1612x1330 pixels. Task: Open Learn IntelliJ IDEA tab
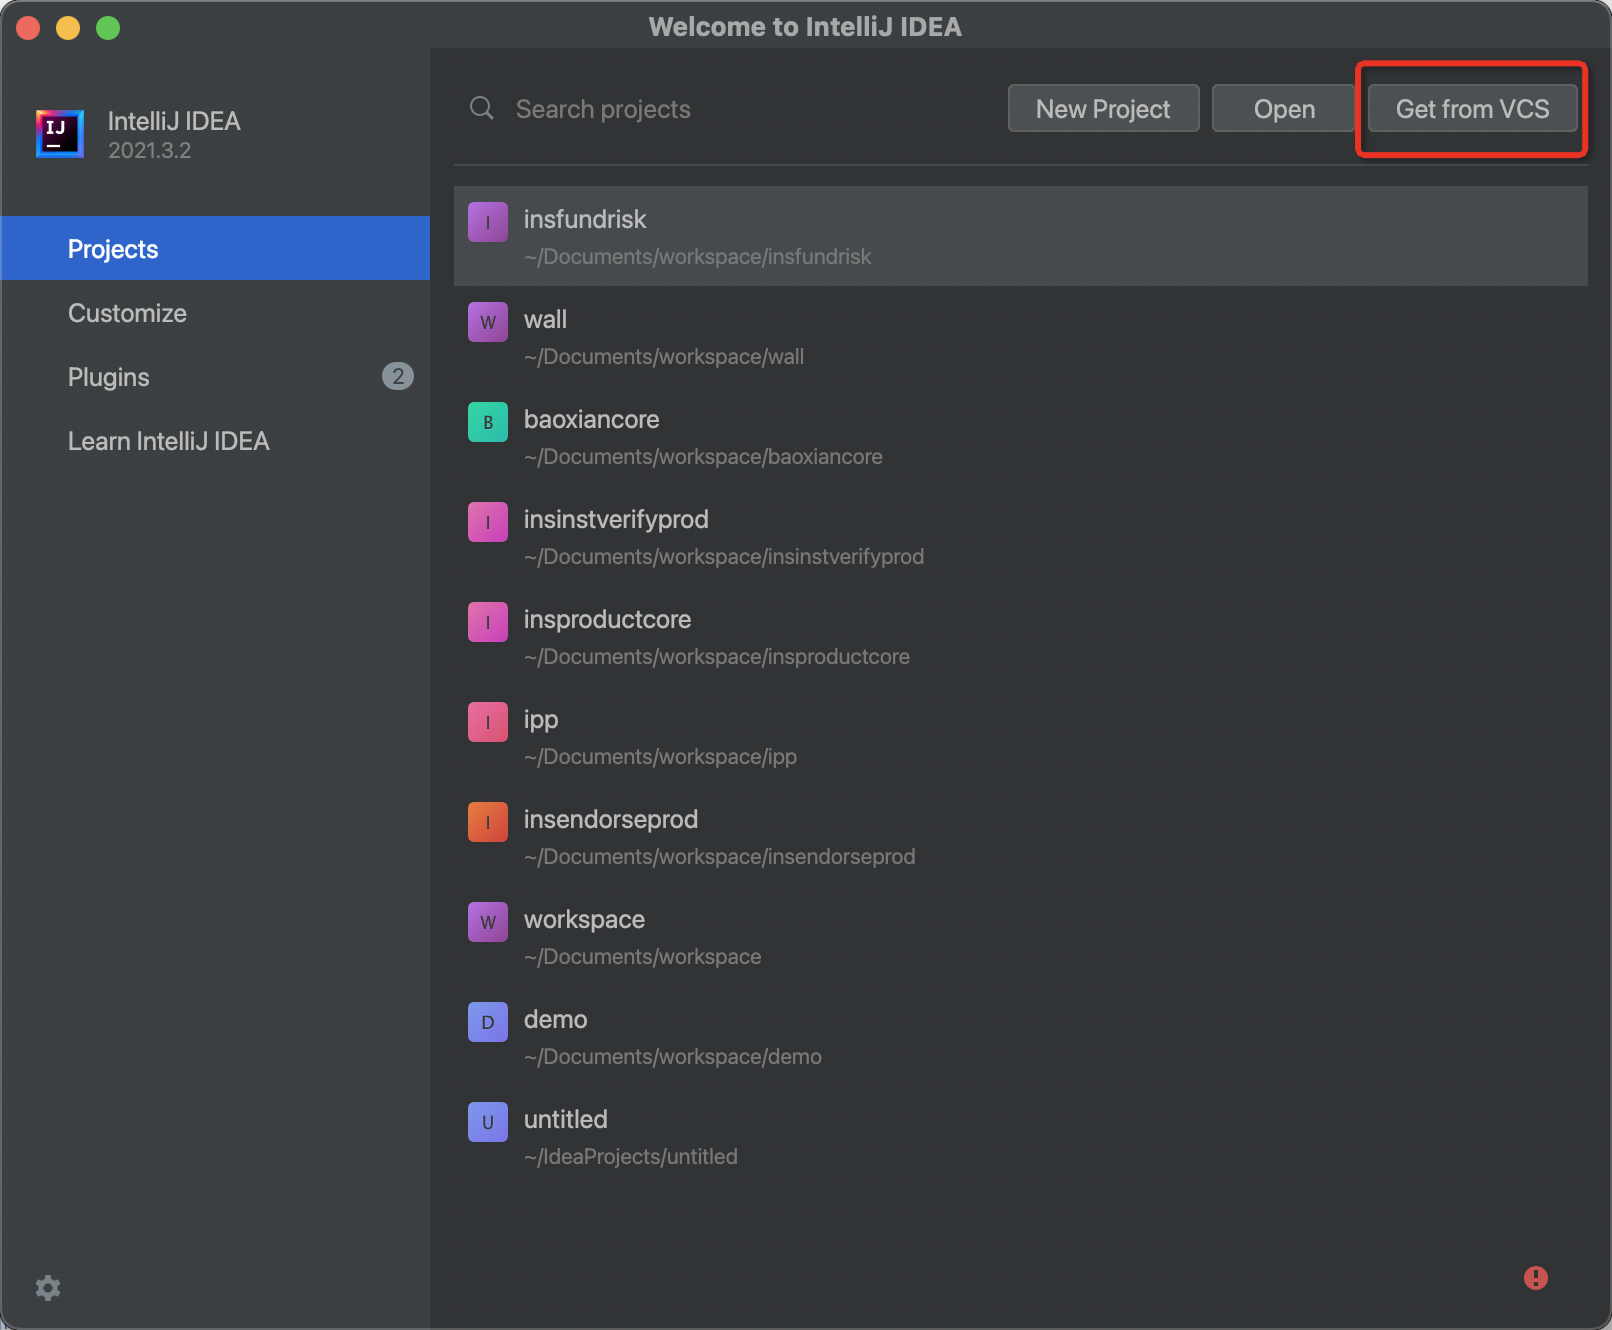pyautogui.click(x=216, y=441)
